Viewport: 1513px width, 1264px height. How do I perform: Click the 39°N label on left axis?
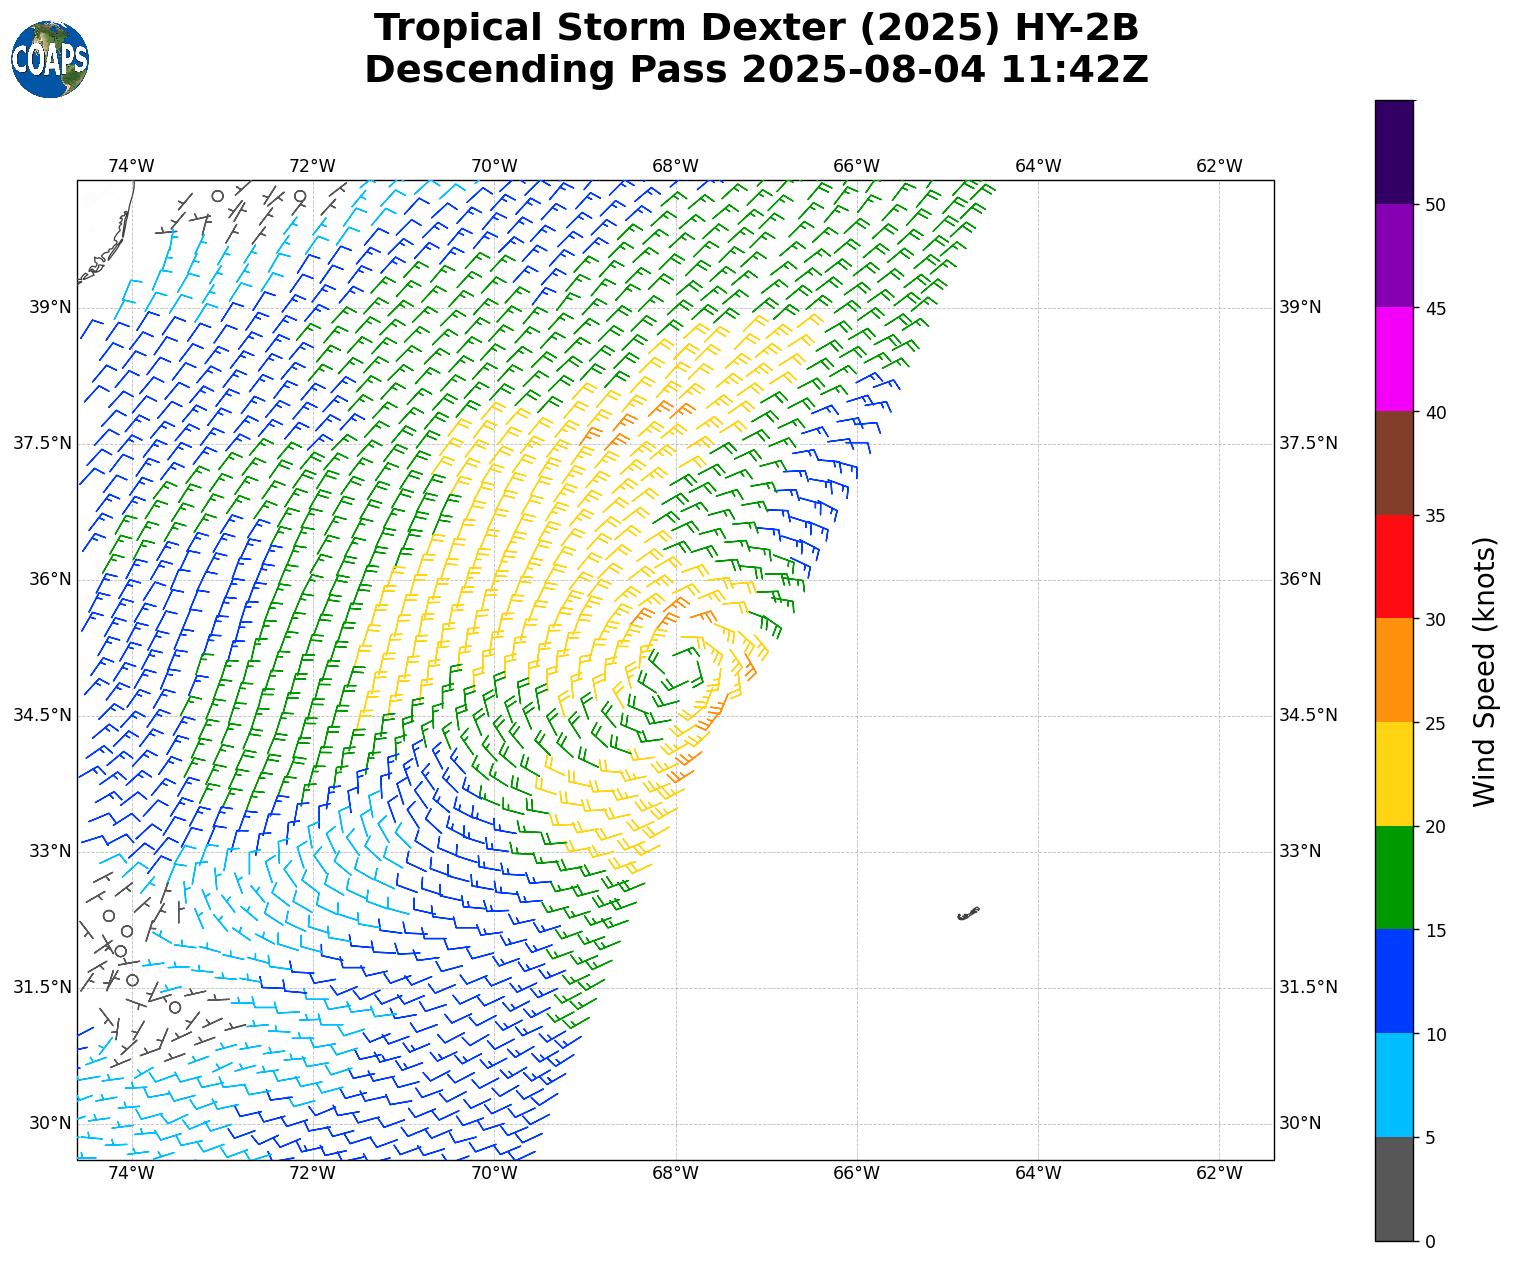[x=49, y=307]
